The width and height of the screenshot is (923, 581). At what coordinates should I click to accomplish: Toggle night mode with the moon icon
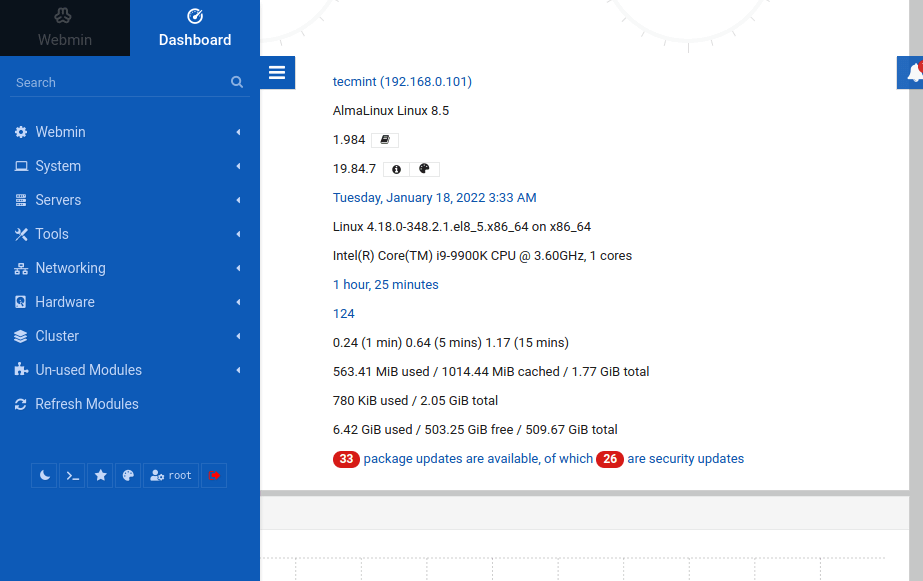pyautogui.click(x=43, y=475)
